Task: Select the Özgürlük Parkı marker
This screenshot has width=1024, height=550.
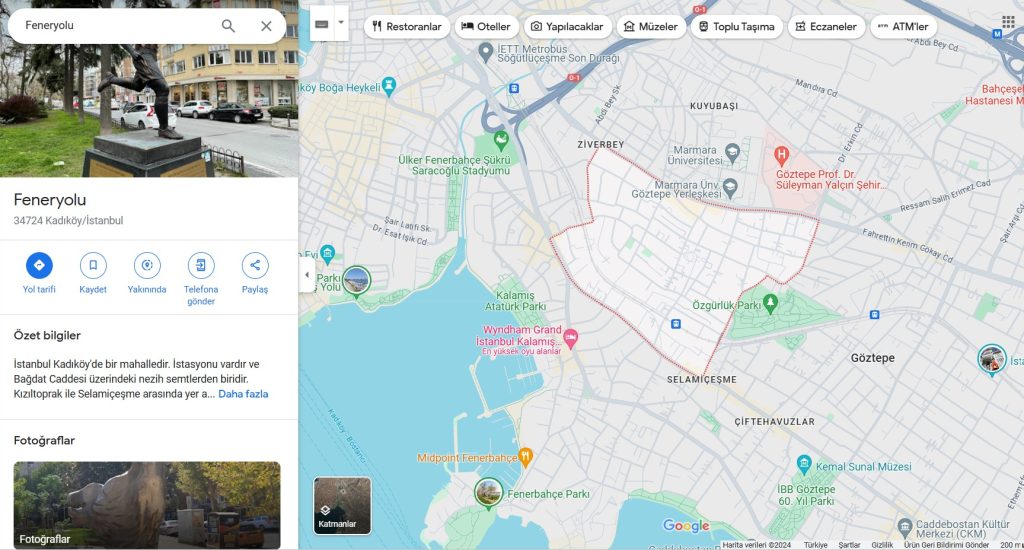Action: 771,303
